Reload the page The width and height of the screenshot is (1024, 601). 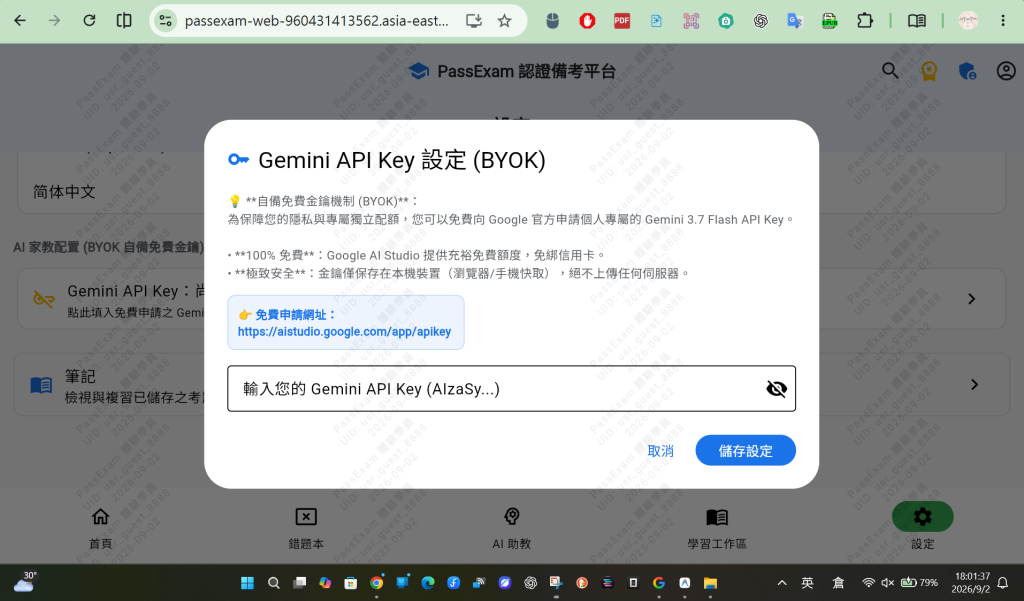(89, 21)
